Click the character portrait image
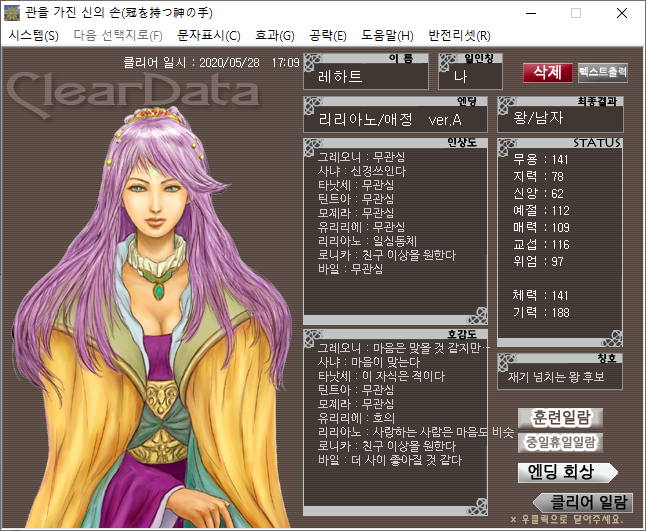 (152, 317)
